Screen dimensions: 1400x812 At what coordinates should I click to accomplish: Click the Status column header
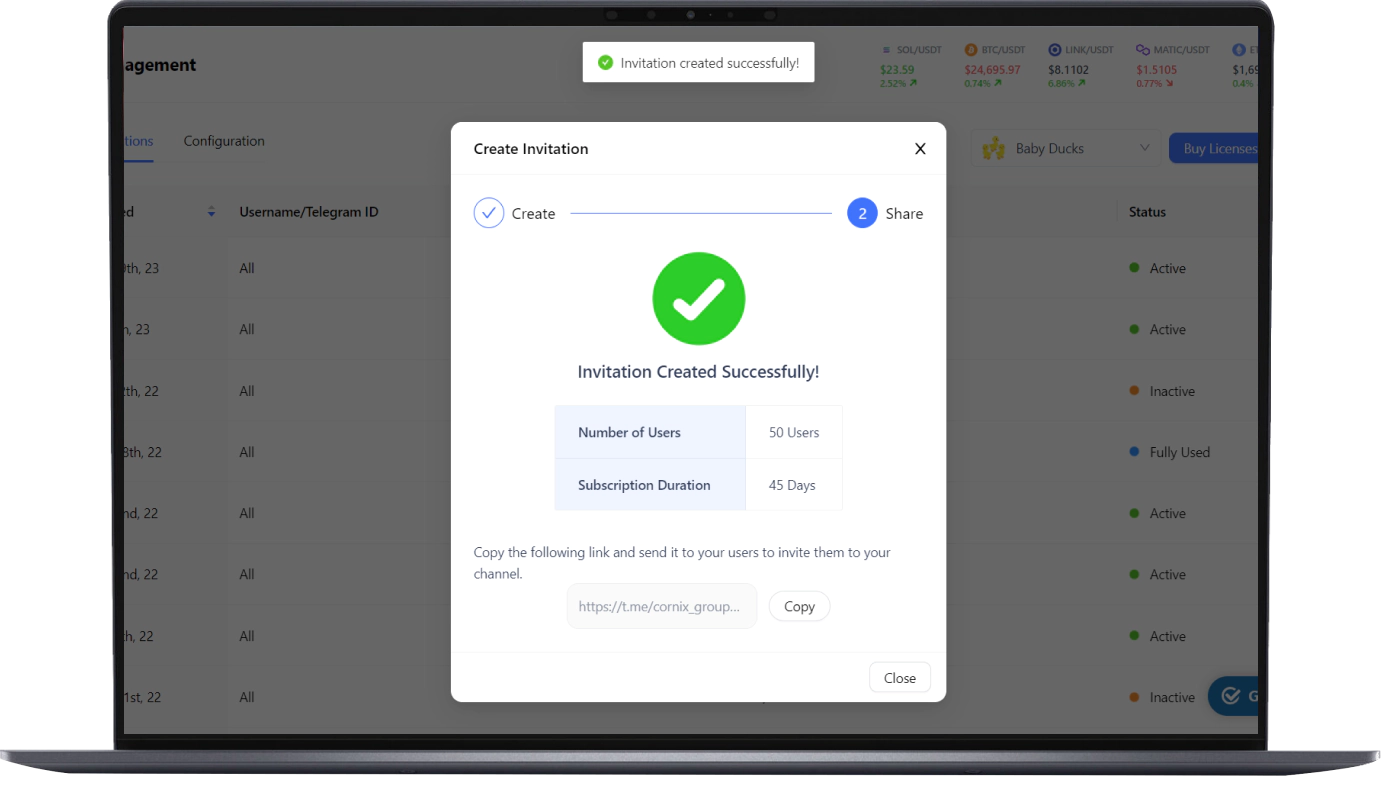point(1147,212)
